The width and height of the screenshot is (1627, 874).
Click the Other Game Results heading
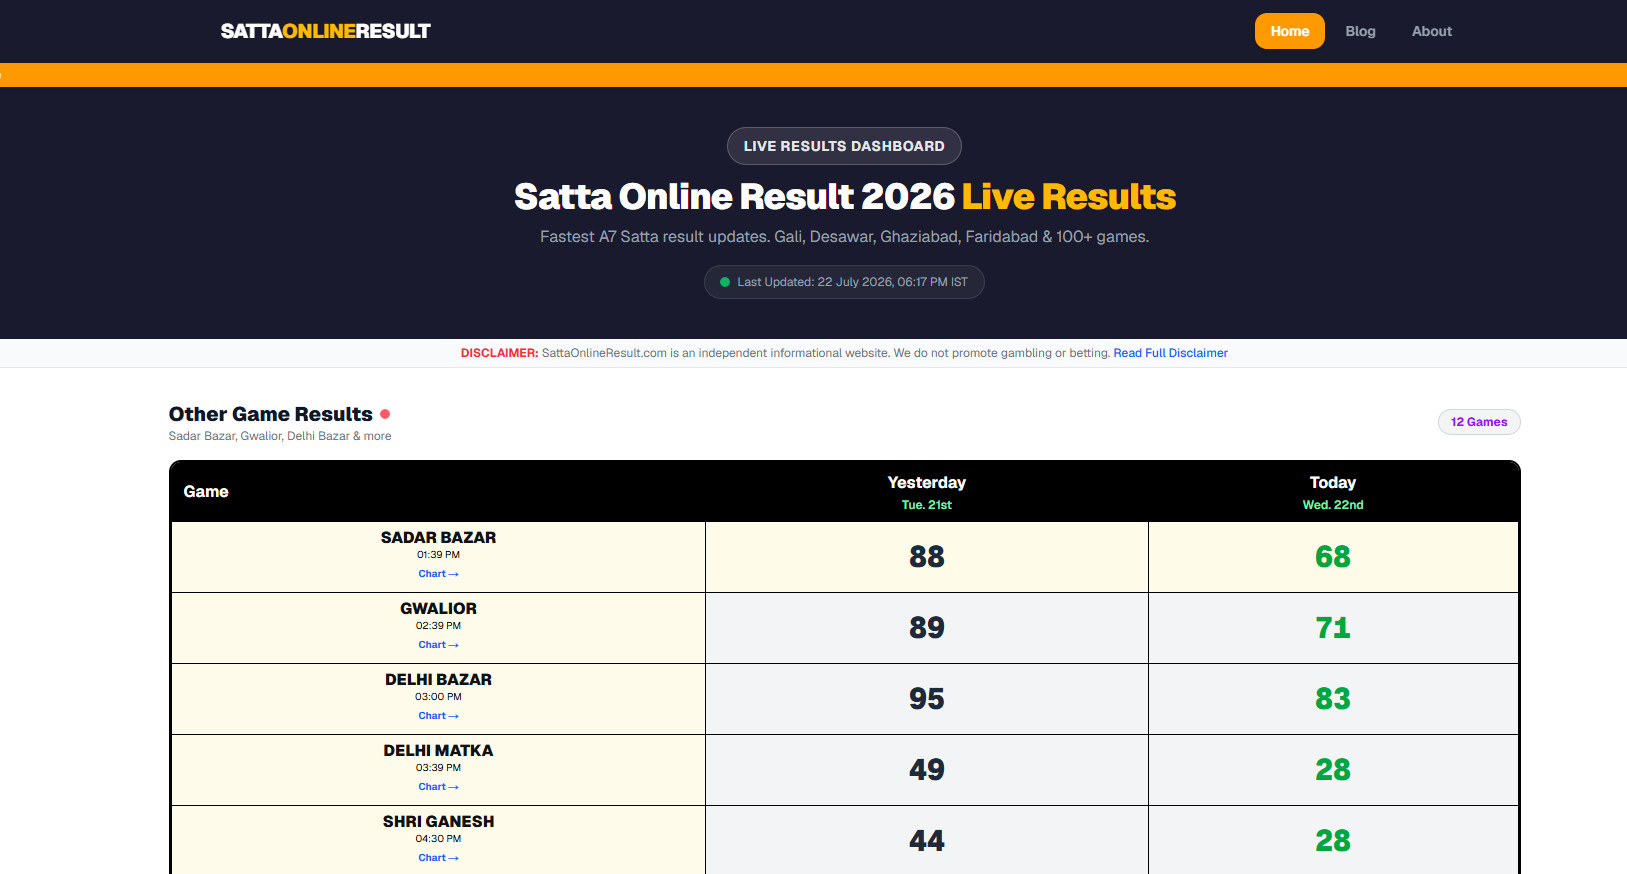[270, 414]
